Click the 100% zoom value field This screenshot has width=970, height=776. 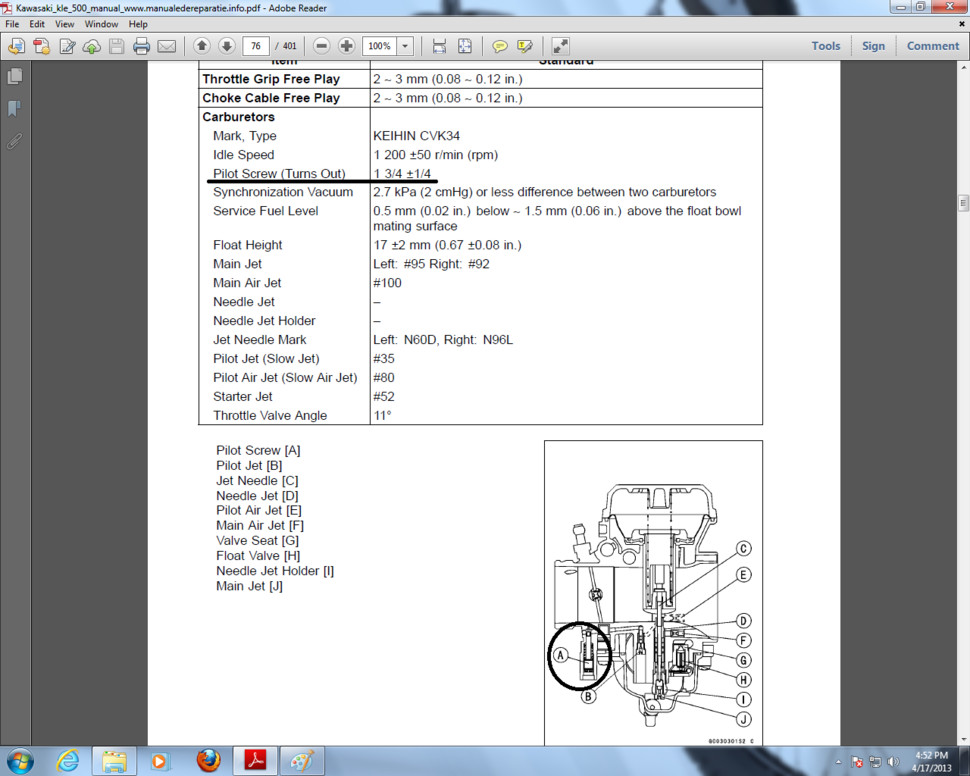pyautogui.click(x=380, y=46)
